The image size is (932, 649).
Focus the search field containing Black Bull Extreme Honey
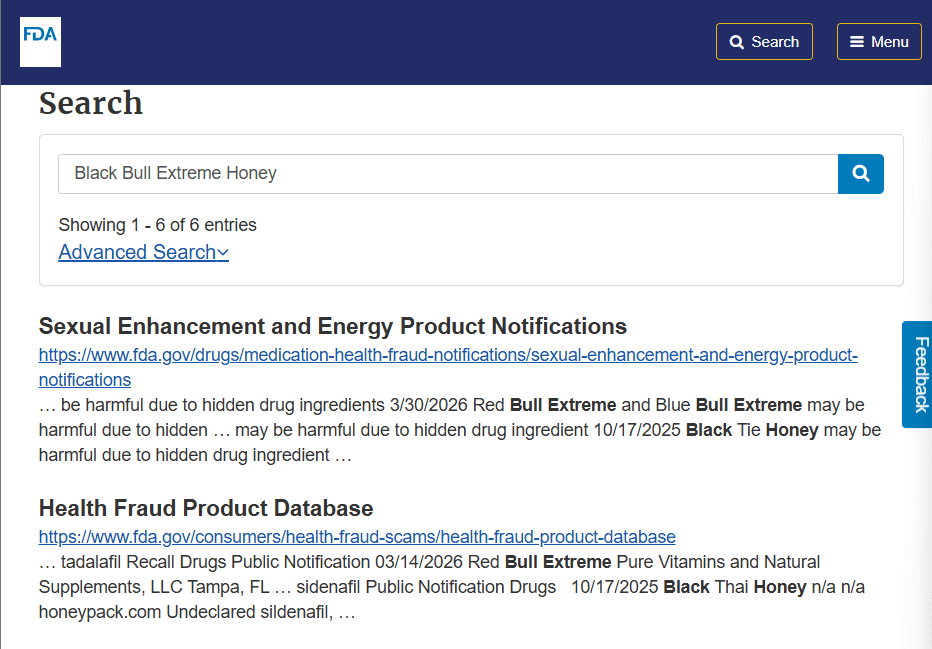[448, 174]
